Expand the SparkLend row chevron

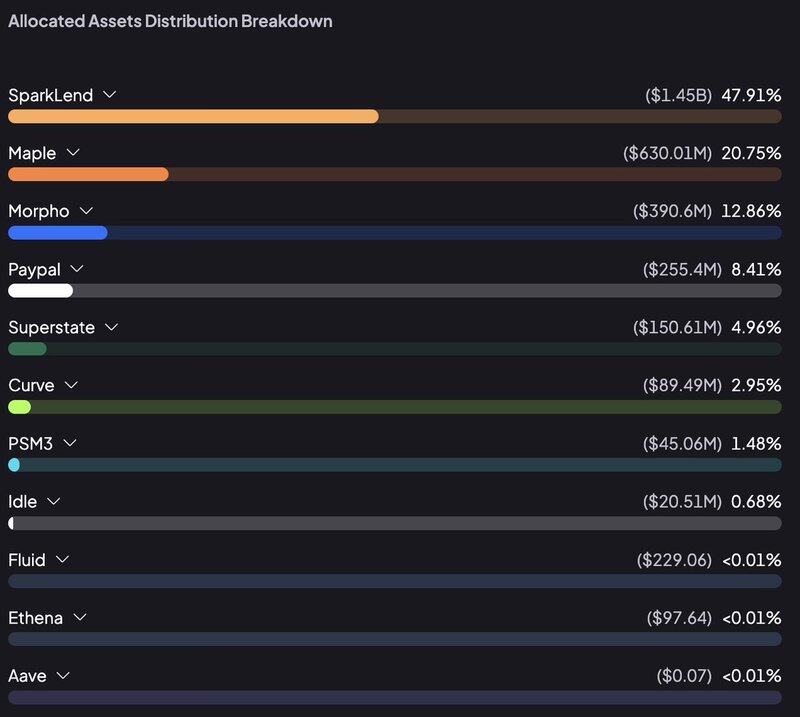tap(110, 95)
